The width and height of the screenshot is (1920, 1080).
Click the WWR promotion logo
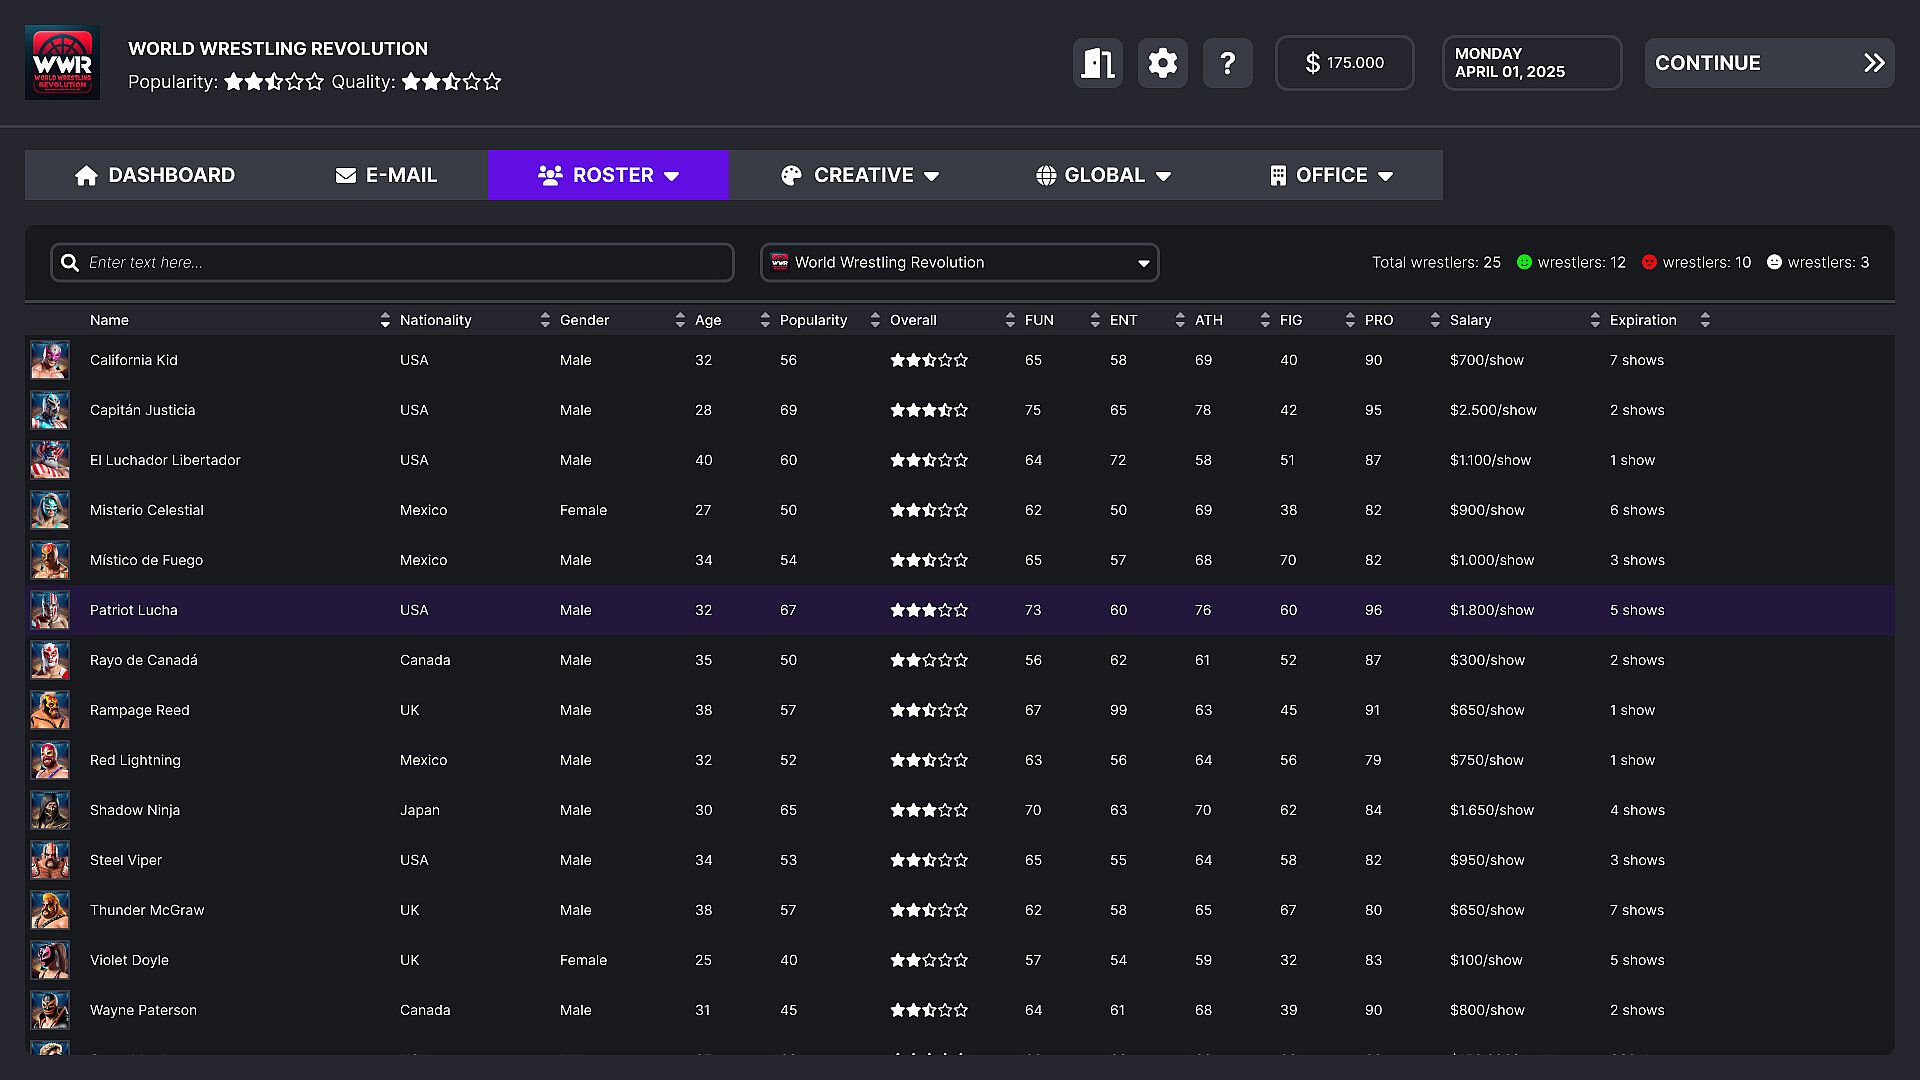click(62, 62)
